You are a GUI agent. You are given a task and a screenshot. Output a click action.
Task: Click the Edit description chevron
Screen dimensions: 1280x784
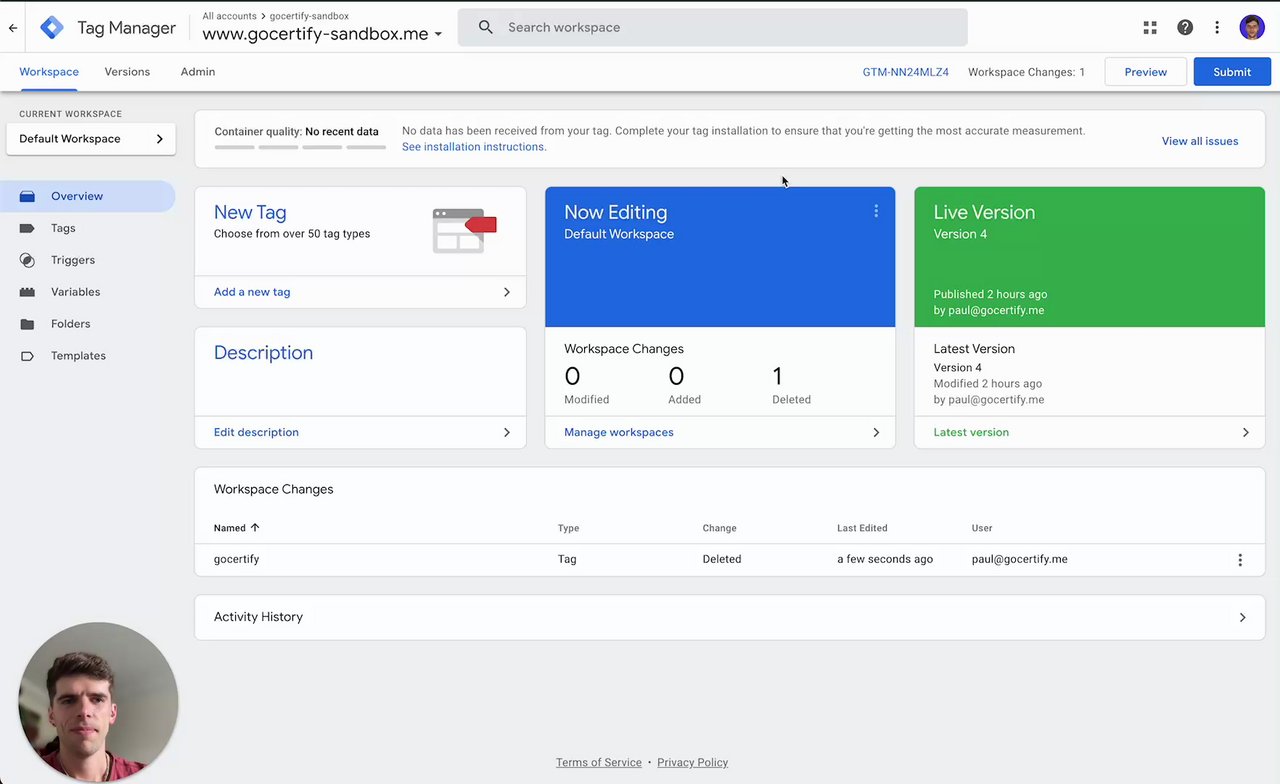507,432
